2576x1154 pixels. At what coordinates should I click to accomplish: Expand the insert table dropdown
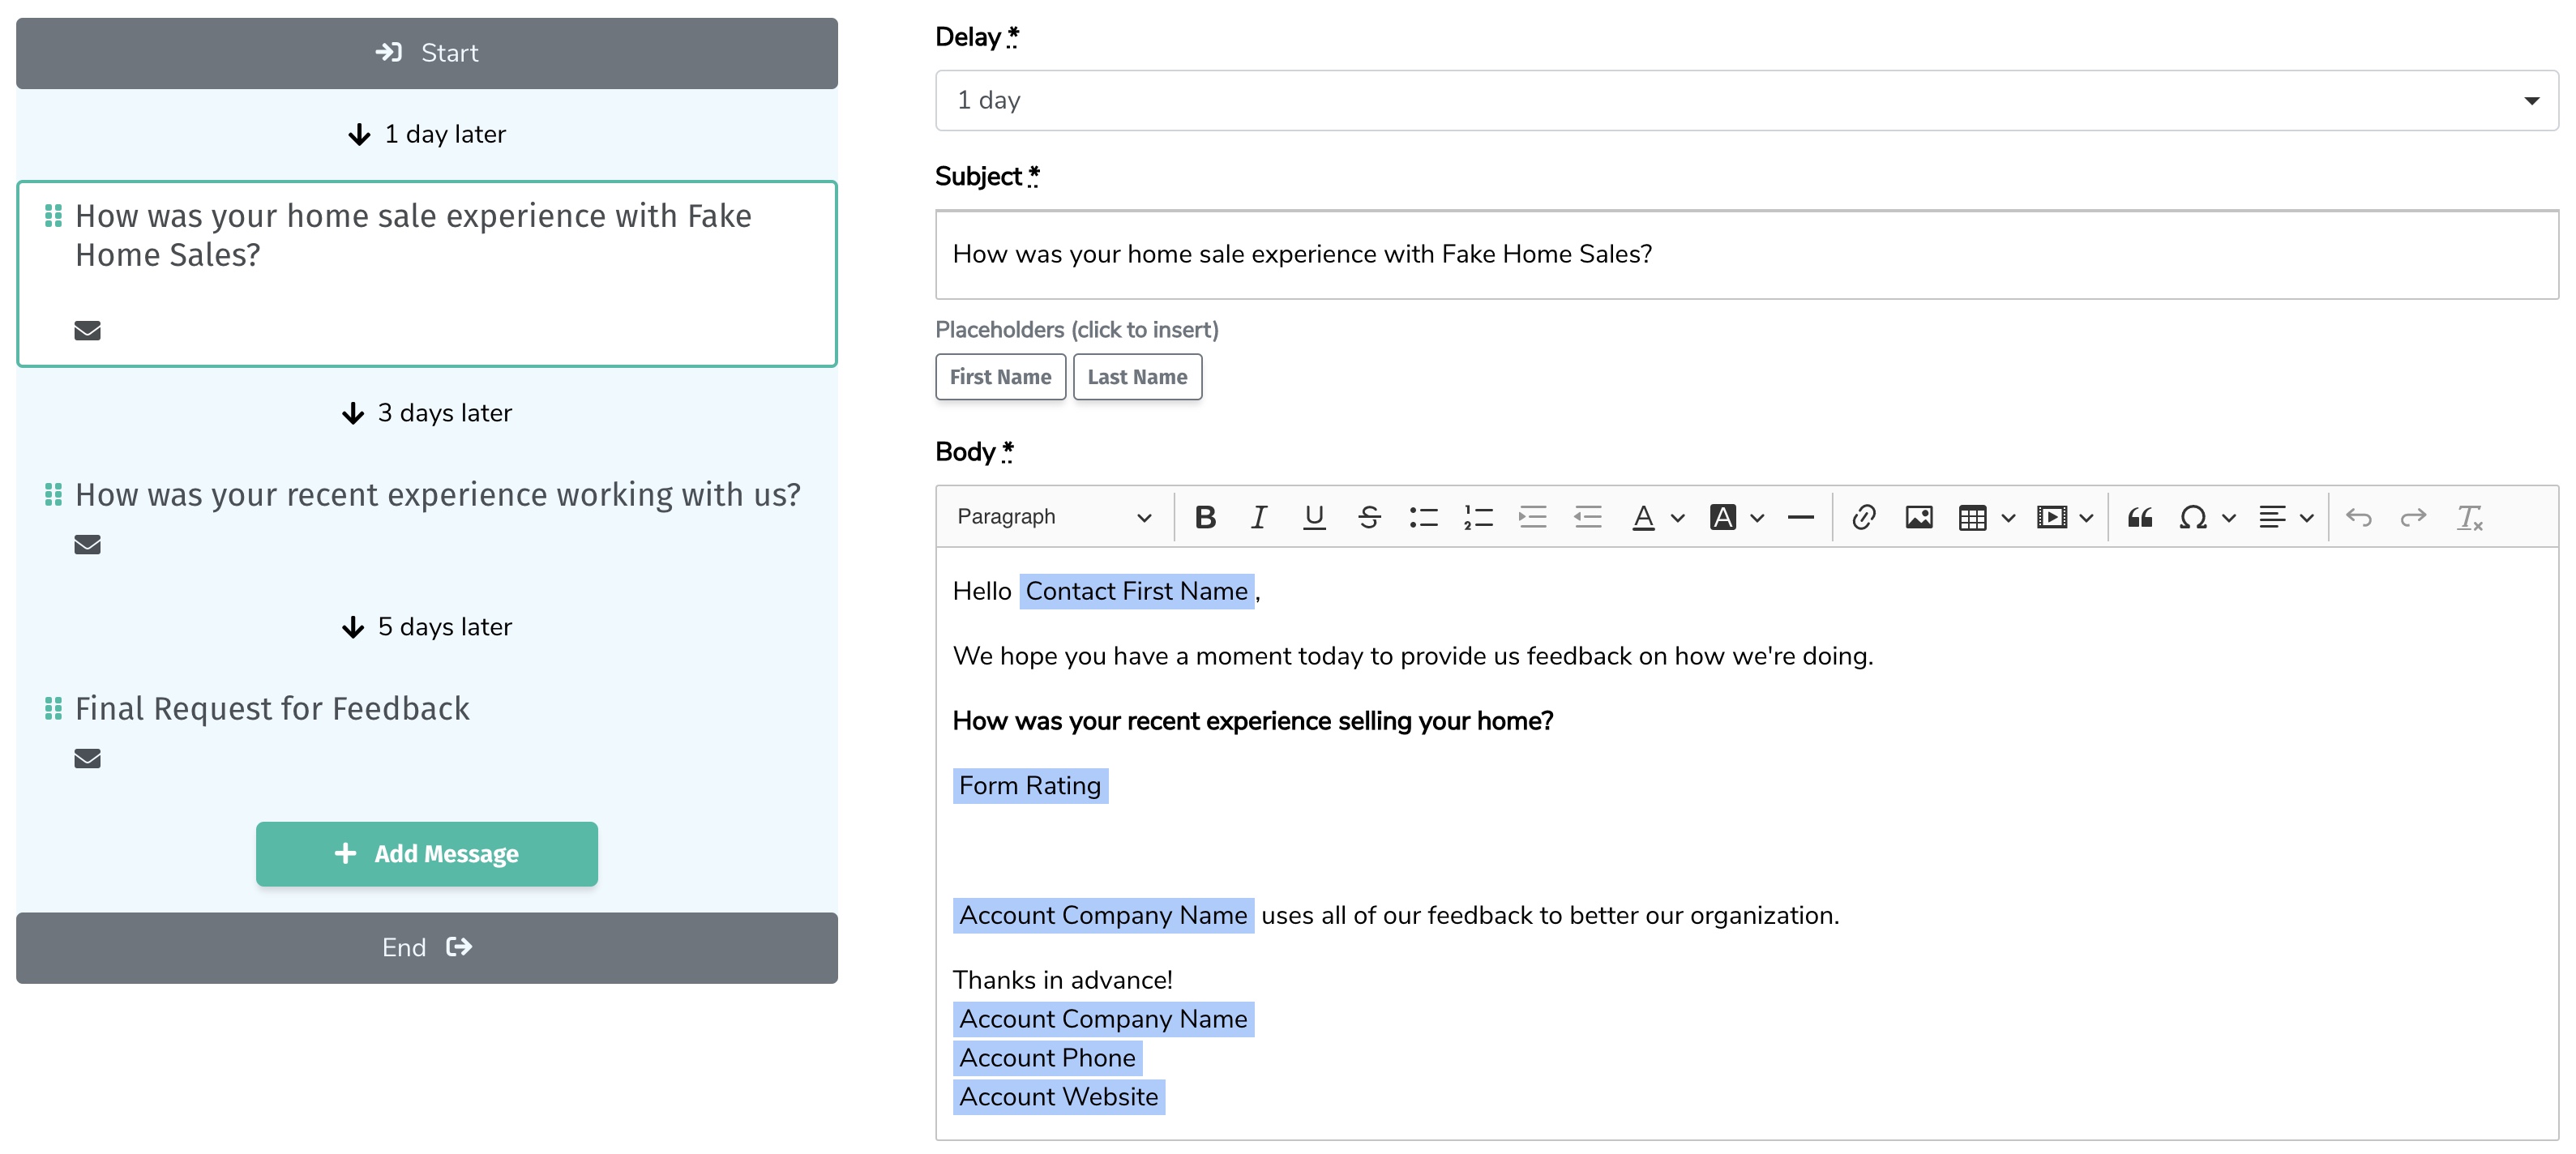pyautogui.click(x=2008, y=517)
